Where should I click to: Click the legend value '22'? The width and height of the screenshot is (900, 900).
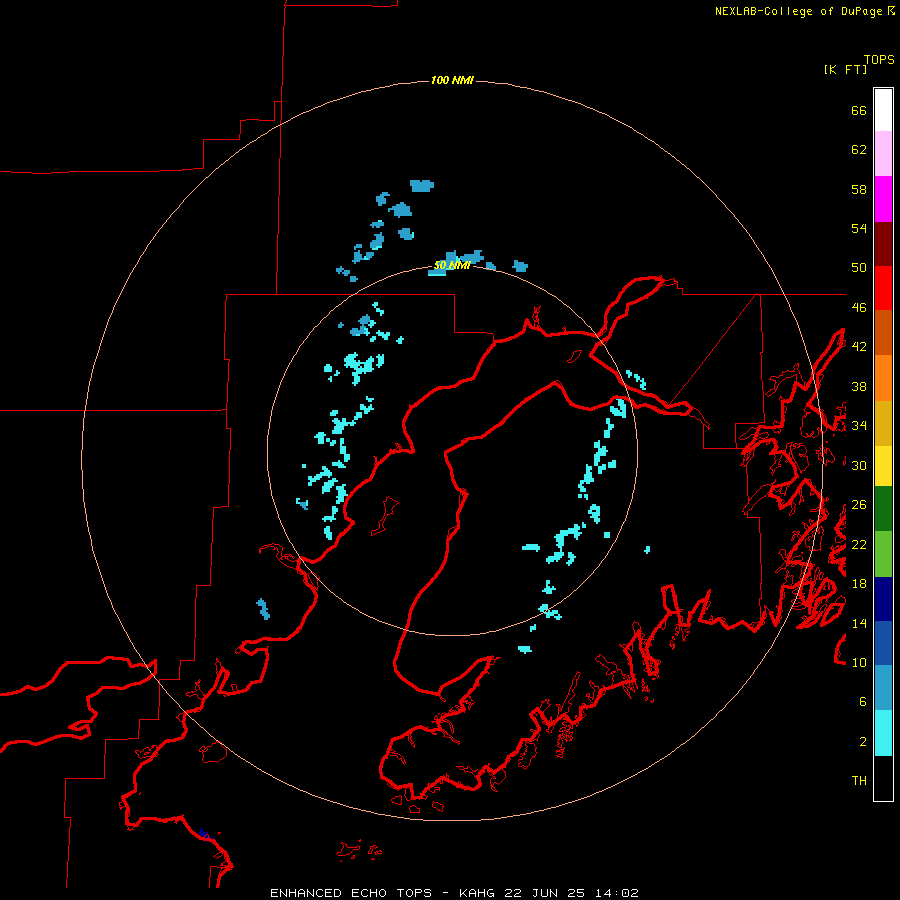tap(859, 544)
